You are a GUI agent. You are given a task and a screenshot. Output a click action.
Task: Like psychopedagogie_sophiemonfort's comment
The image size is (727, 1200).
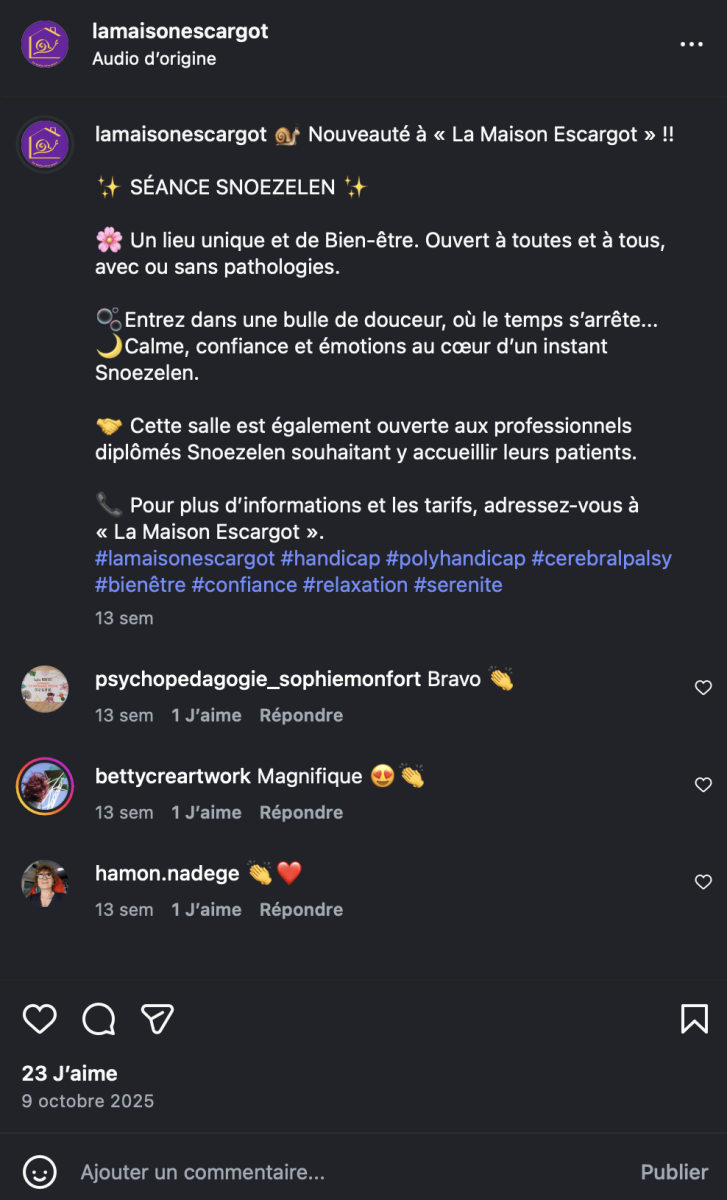tap(703, 688)
